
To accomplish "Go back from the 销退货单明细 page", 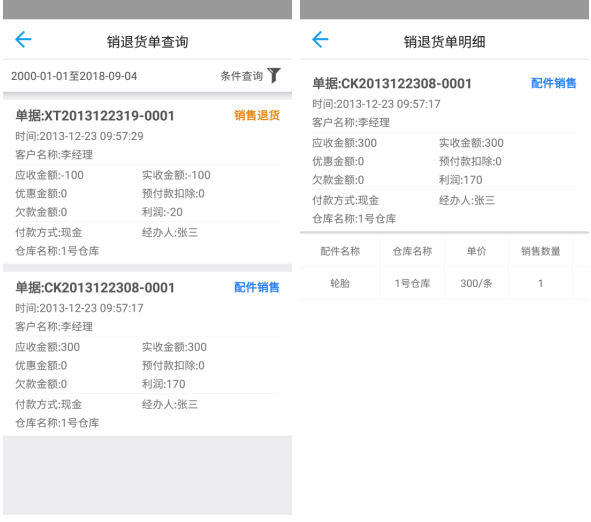I will coord(320,40).
